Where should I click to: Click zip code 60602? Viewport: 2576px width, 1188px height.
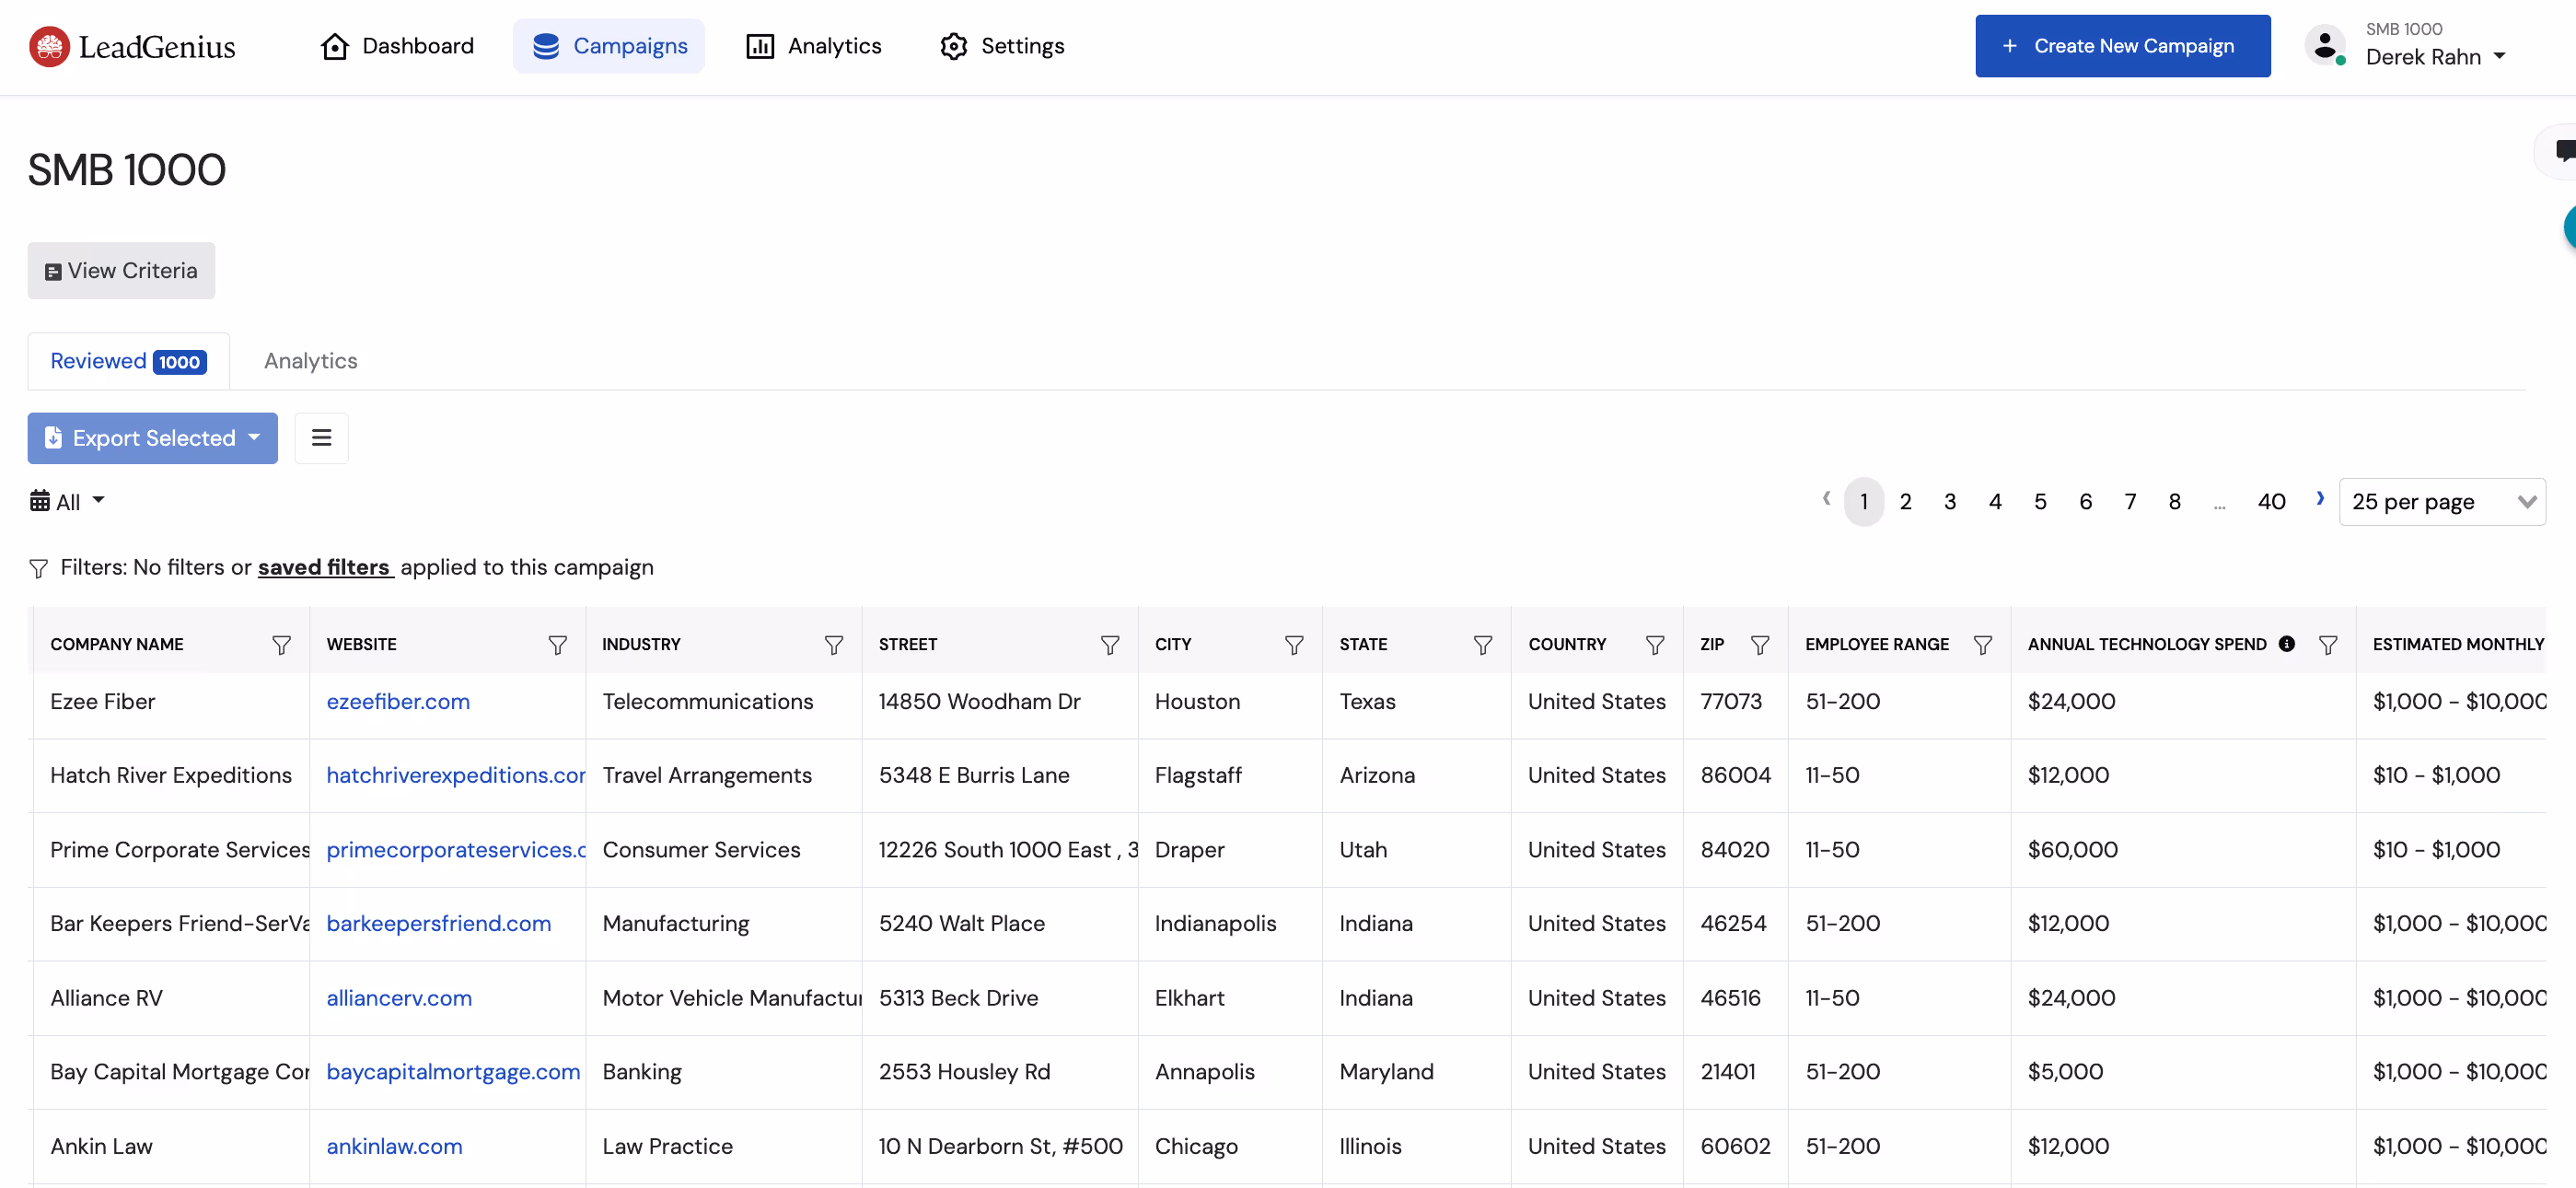(1735, 1147)
